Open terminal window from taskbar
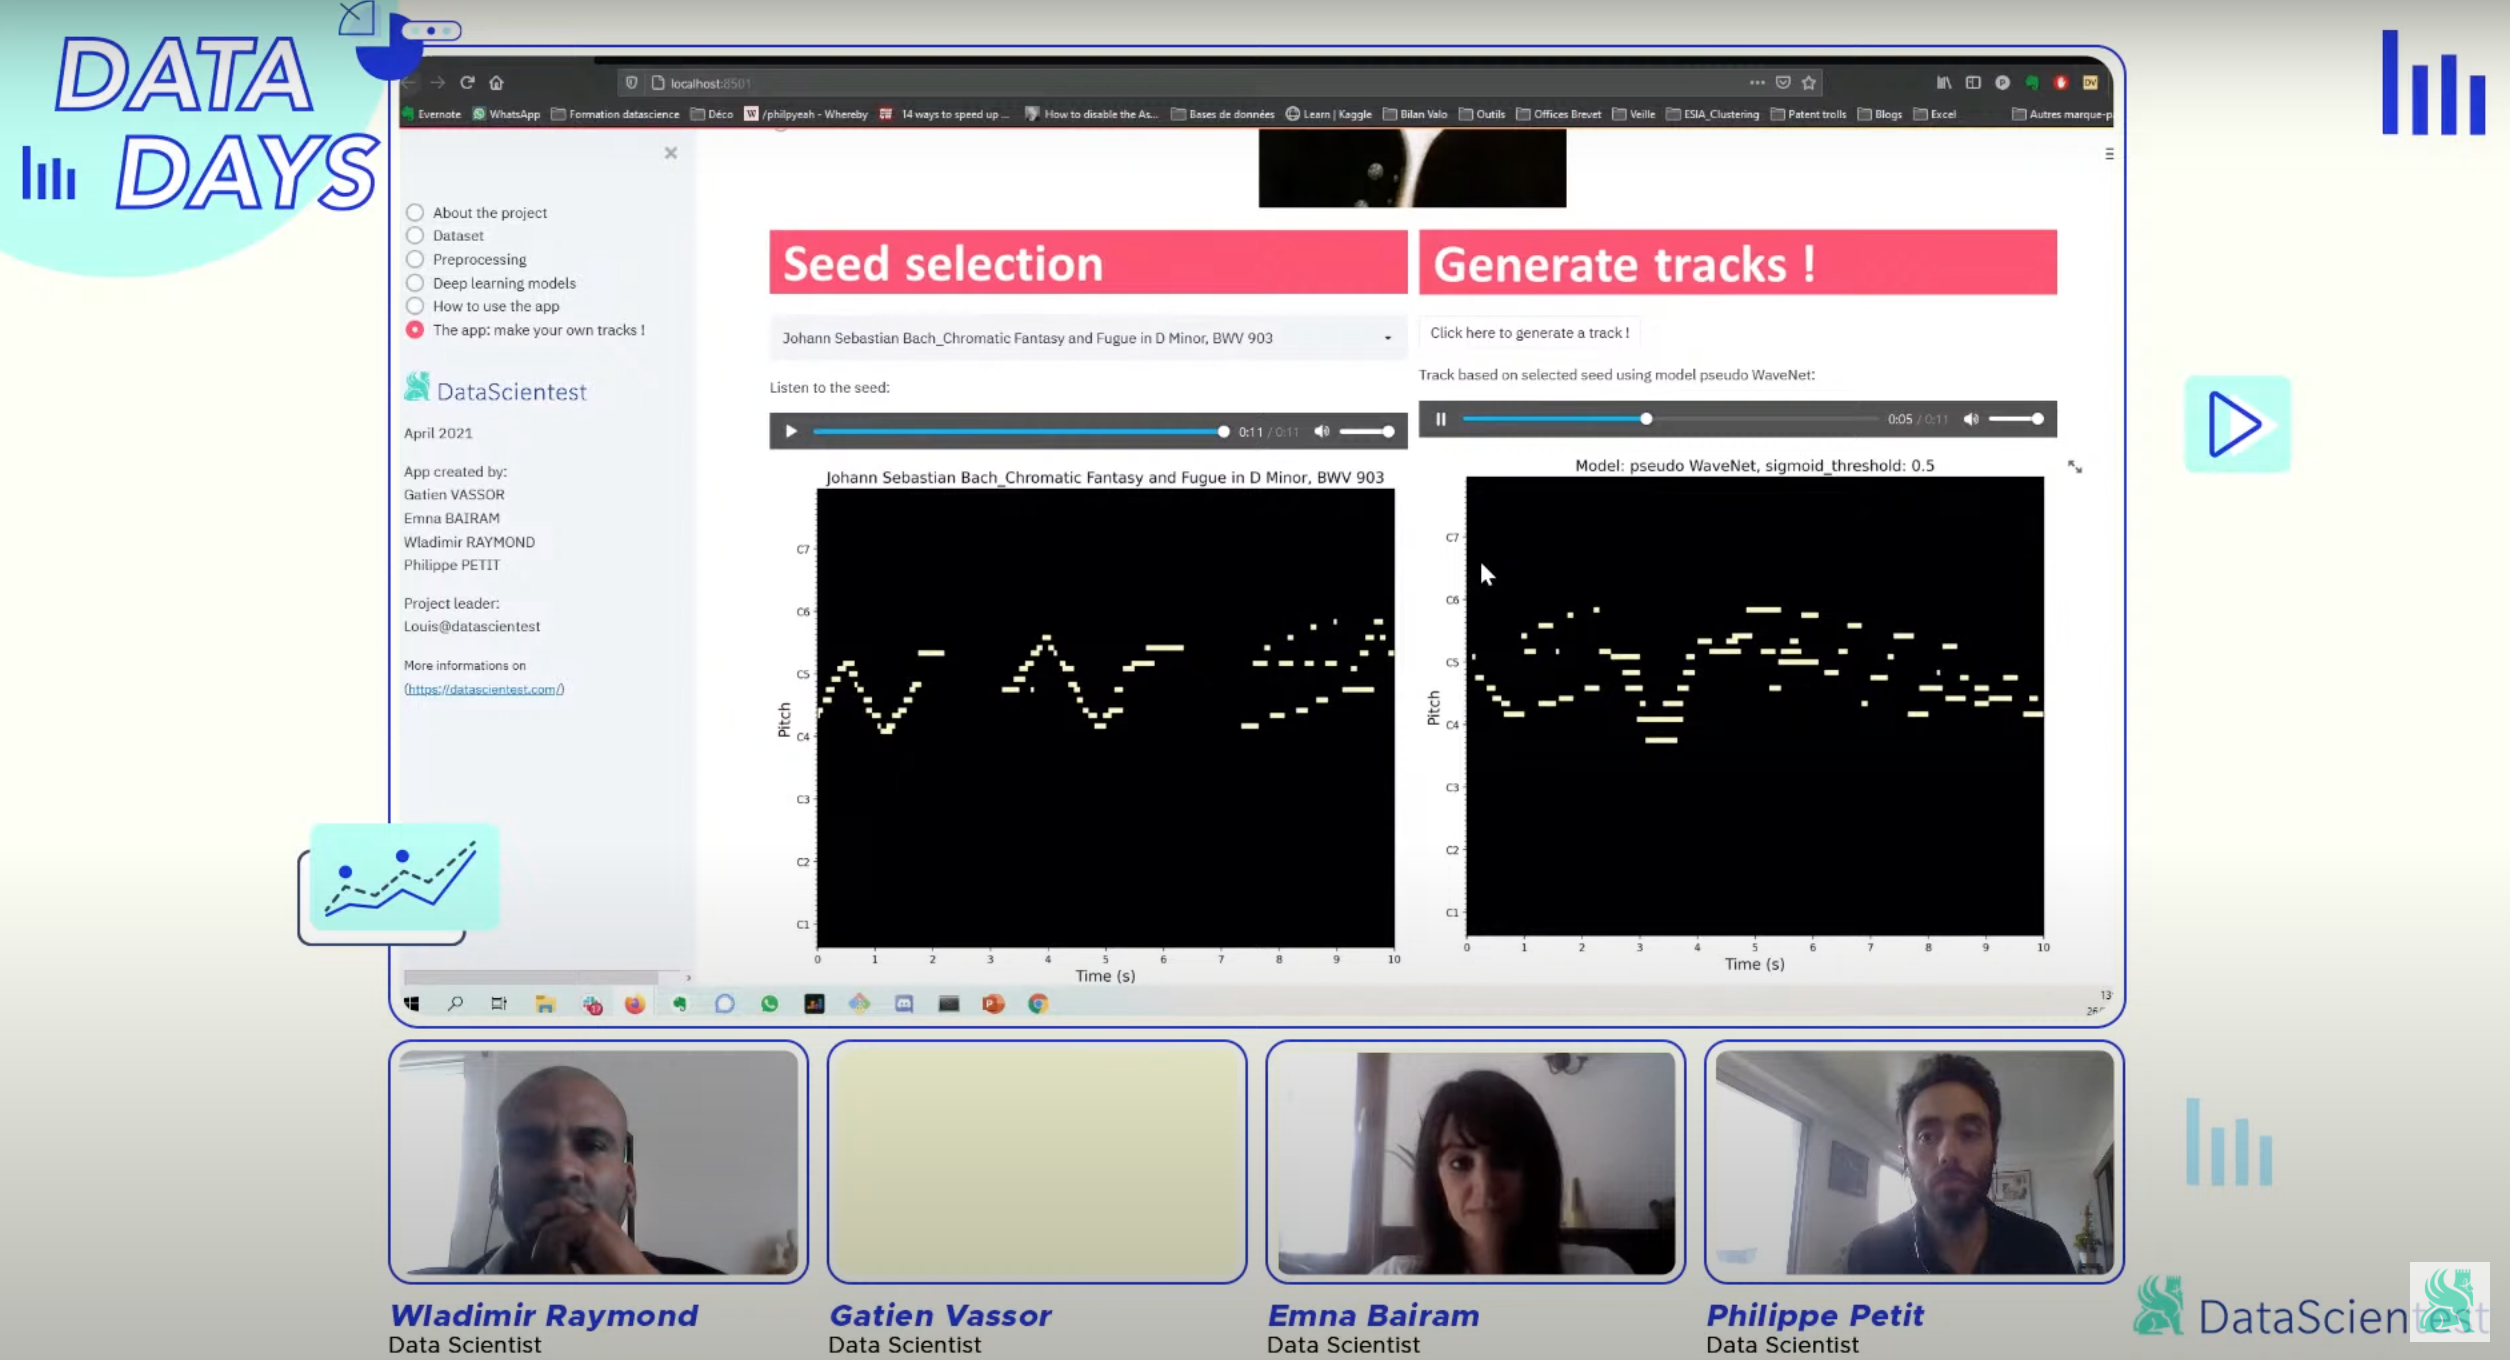The image size is (2510, 1360). 949,1003
